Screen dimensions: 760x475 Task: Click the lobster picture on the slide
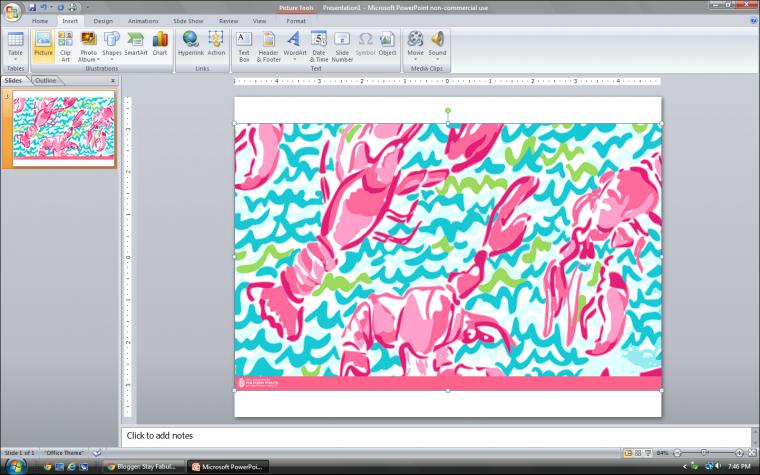pyautogui.click(x=448, y=256)
